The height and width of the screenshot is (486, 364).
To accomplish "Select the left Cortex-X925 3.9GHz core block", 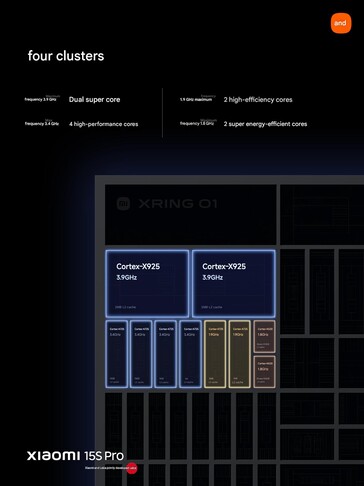I will pyautogui.click(x=147, y=283).
